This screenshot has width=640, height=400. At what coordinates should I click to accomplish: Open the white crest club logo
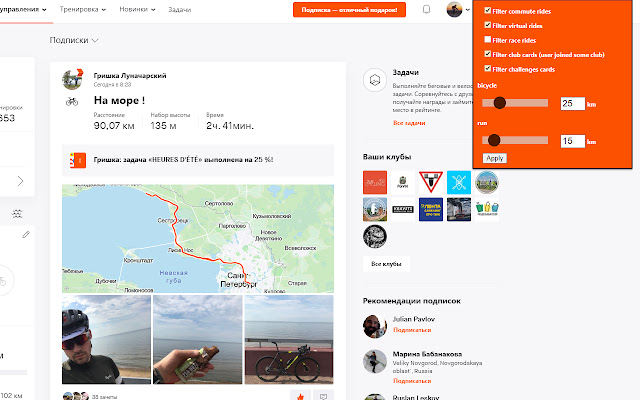click(x=403, y=182)
